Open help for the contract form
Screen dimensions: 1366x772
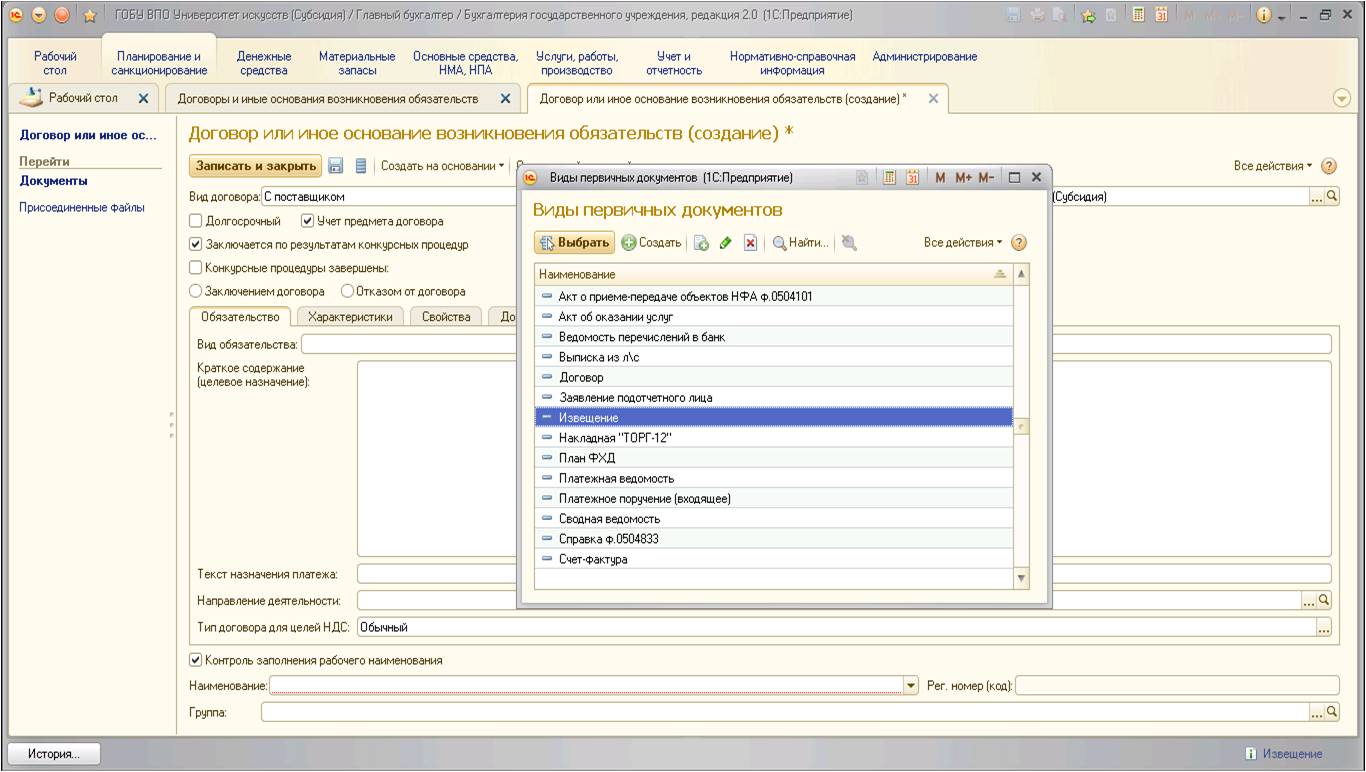(1329, 166)
